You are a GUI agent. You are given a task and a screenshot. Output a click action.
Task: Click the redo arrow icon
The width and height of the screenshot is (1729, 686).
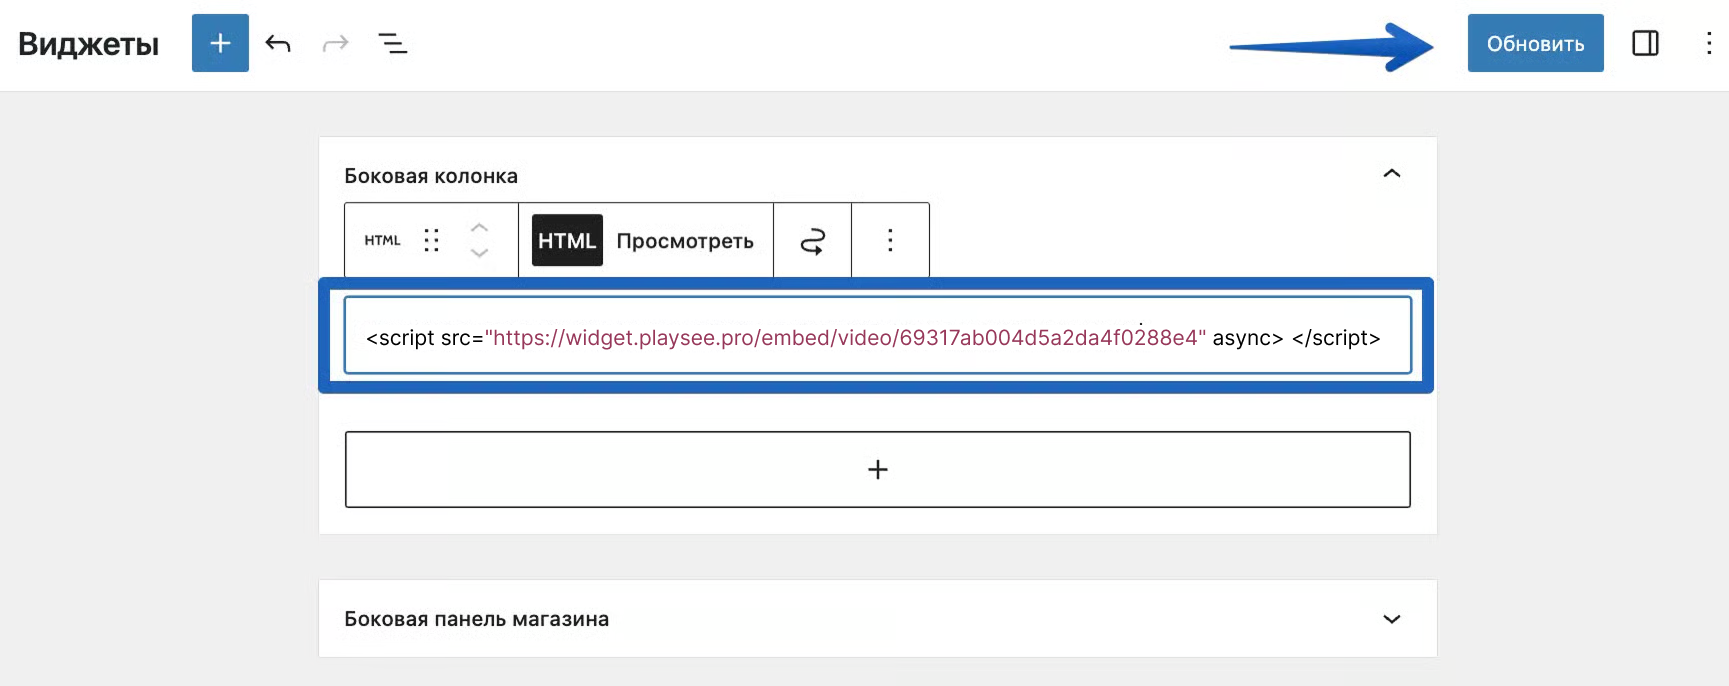click(x=335, y=43)
